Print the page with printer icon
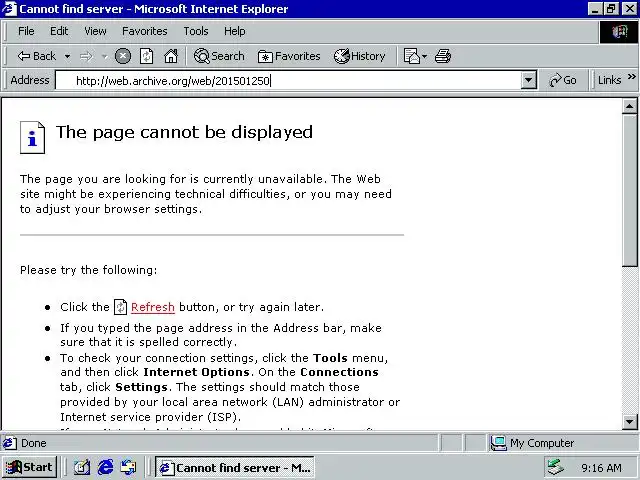The image size is (640, 480). coord(443,56)
